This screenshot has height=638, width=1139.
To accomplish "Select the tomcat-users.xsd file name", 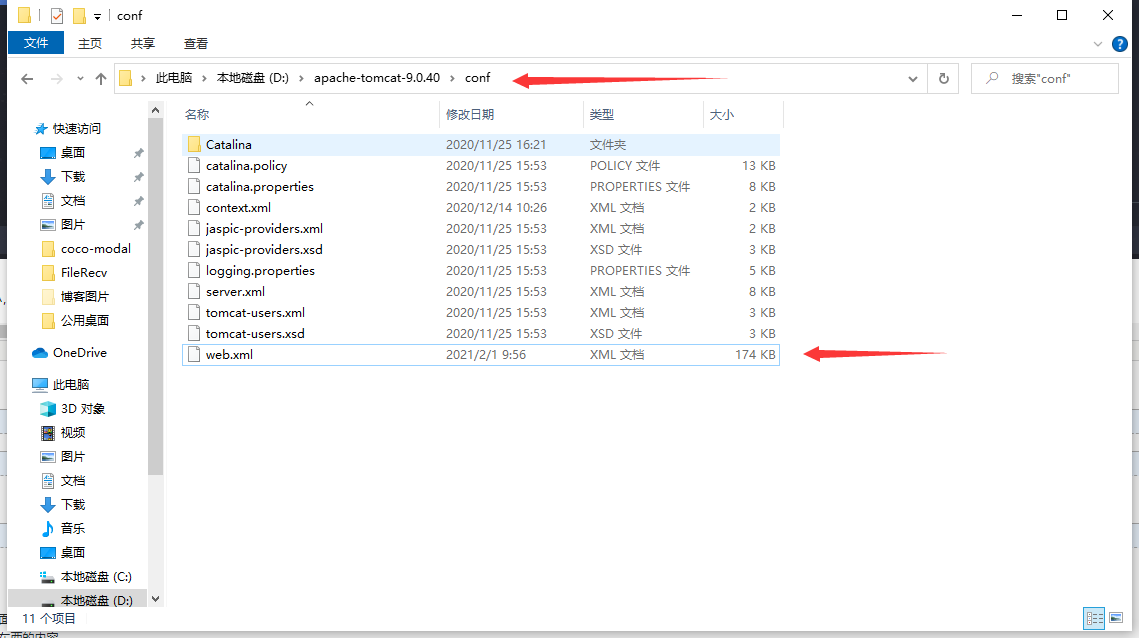I will (255, 334).
